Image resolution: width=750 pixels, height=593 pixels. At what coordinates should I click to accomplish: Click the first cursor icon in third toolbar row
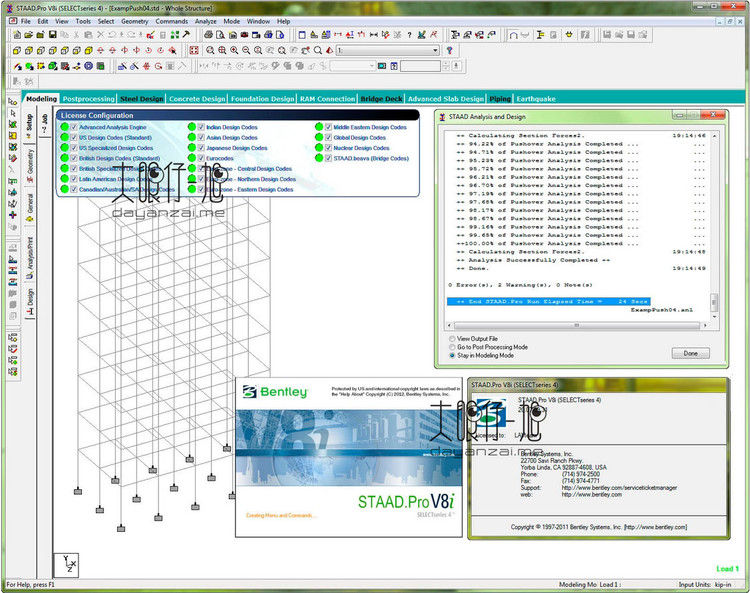pyautogui.click(x=17, y=66)
